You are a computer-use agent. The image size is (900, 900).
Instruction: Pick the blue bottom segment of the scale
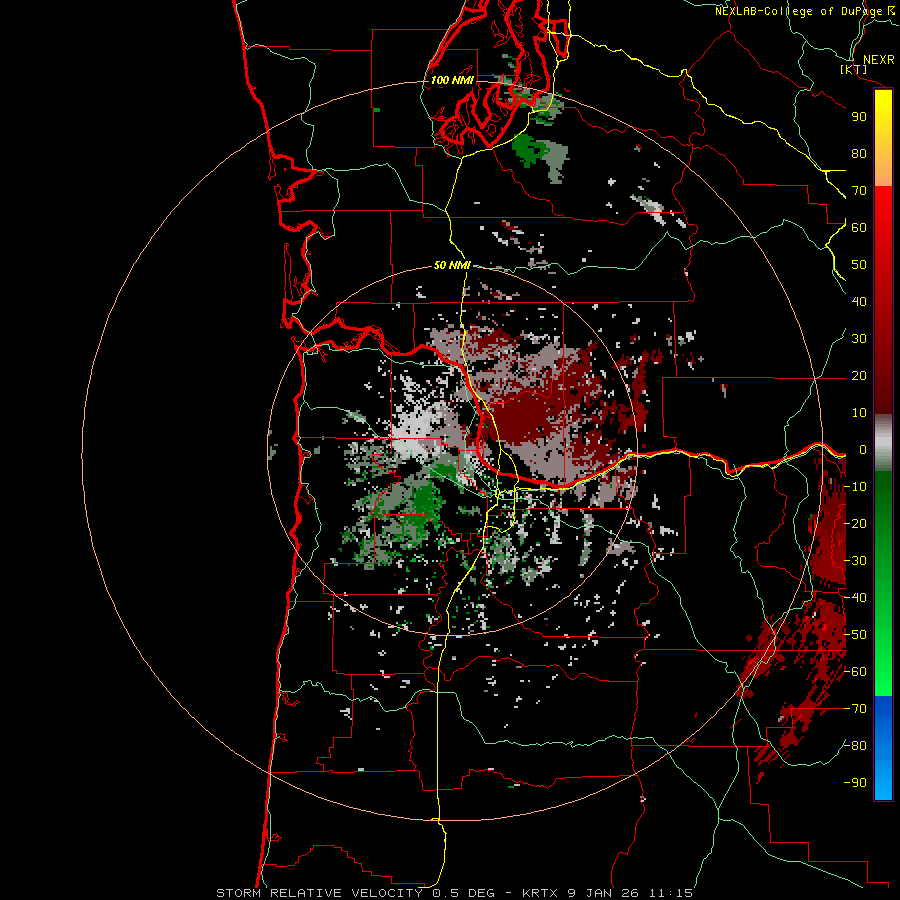(883, 748)
